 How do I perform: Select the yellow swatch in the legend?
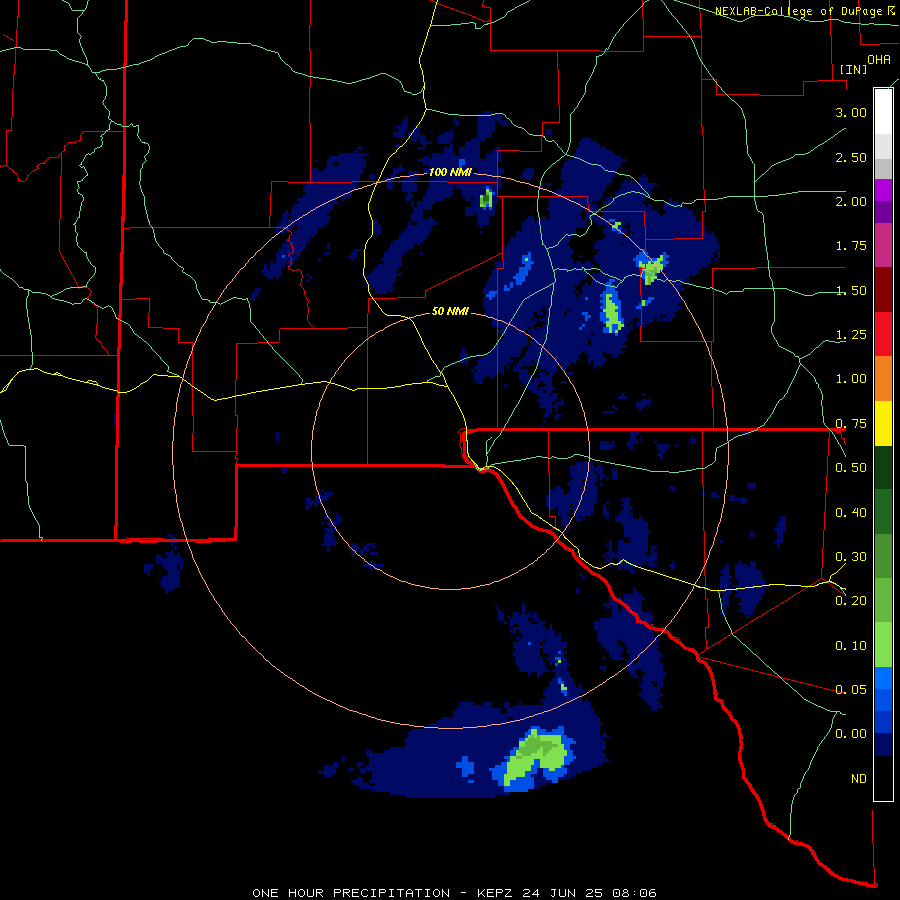tap(883, 424)
